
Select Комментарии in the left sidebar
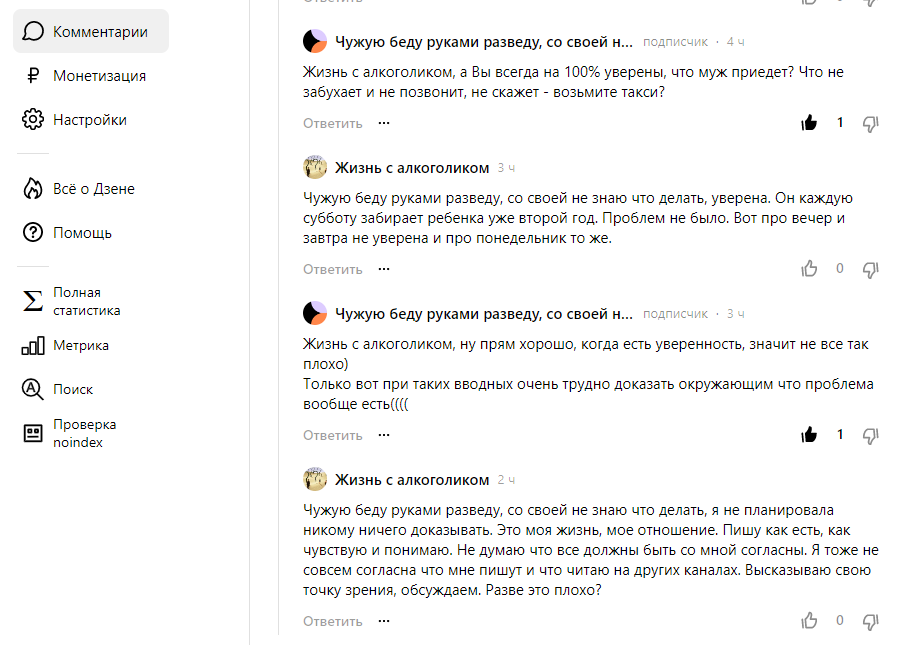tap(90, 30)
